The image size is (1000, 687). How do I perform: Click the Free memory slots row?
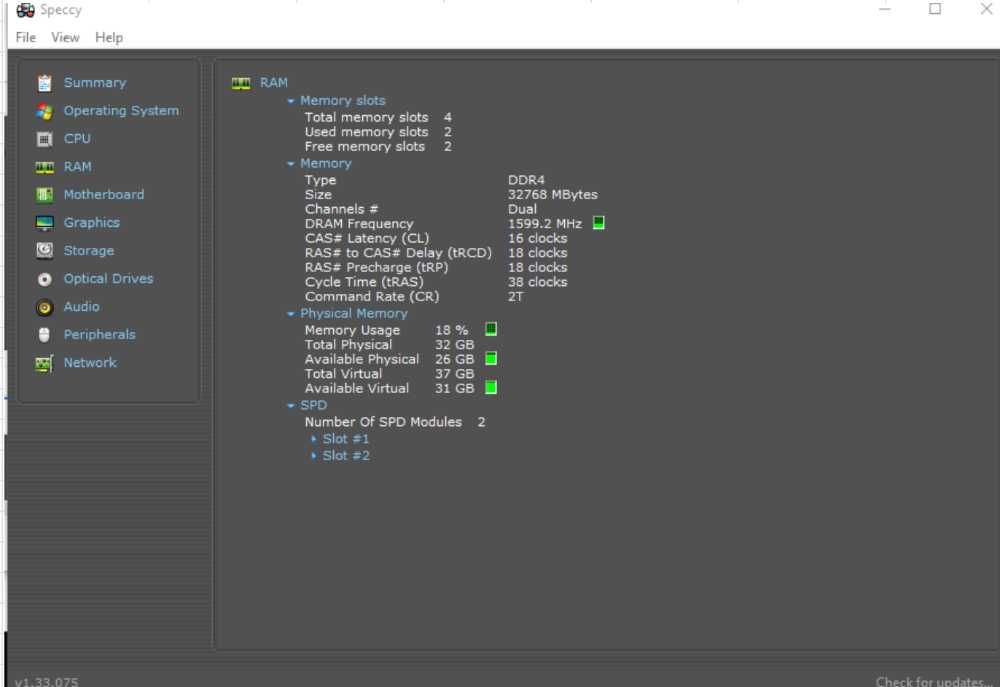point(378,147)
